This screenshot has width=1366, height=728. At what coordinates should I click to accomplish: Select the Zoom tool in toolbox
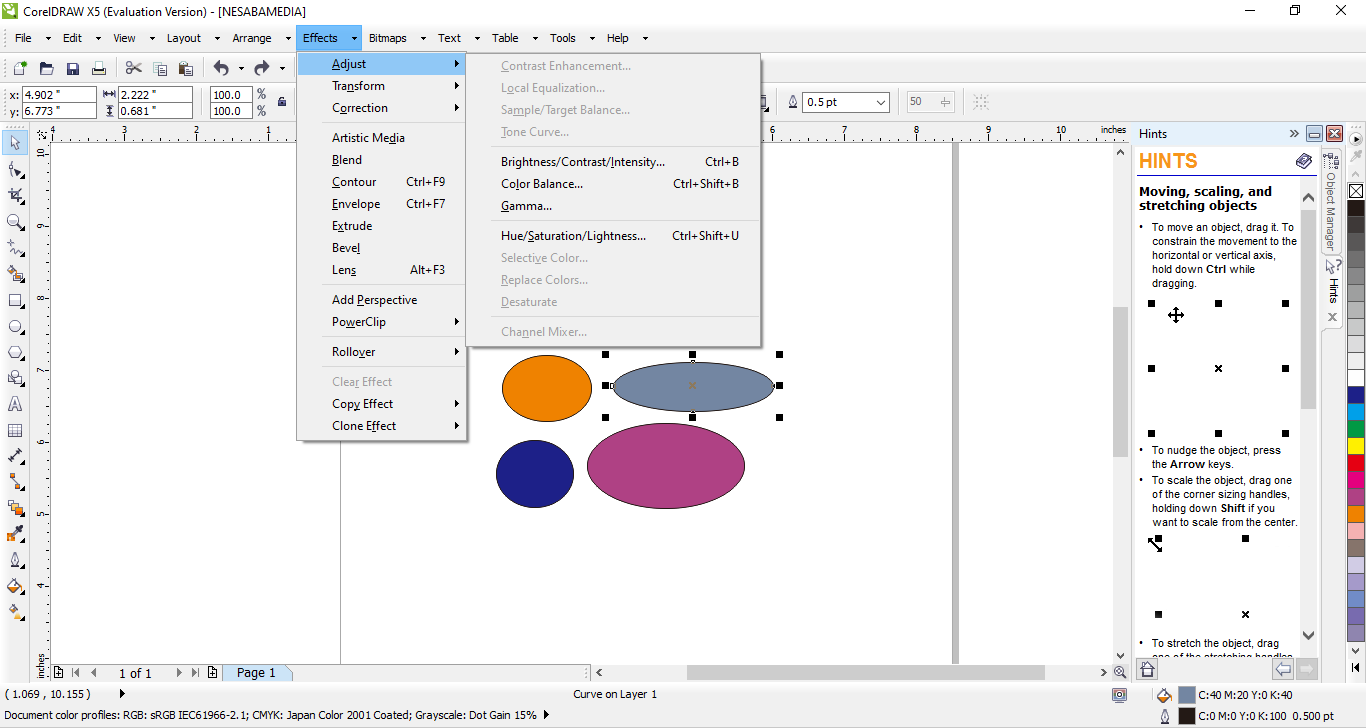point(15,222)
